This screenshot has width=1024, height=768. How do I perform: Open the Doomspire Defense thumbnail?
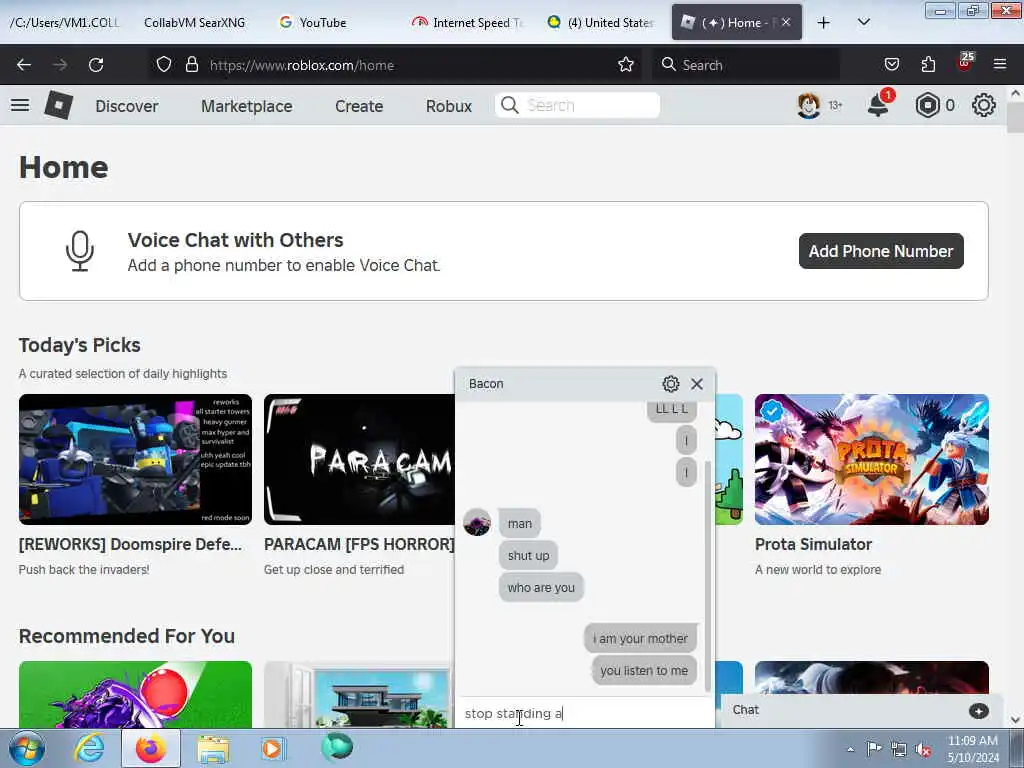(x=135, y=459)
